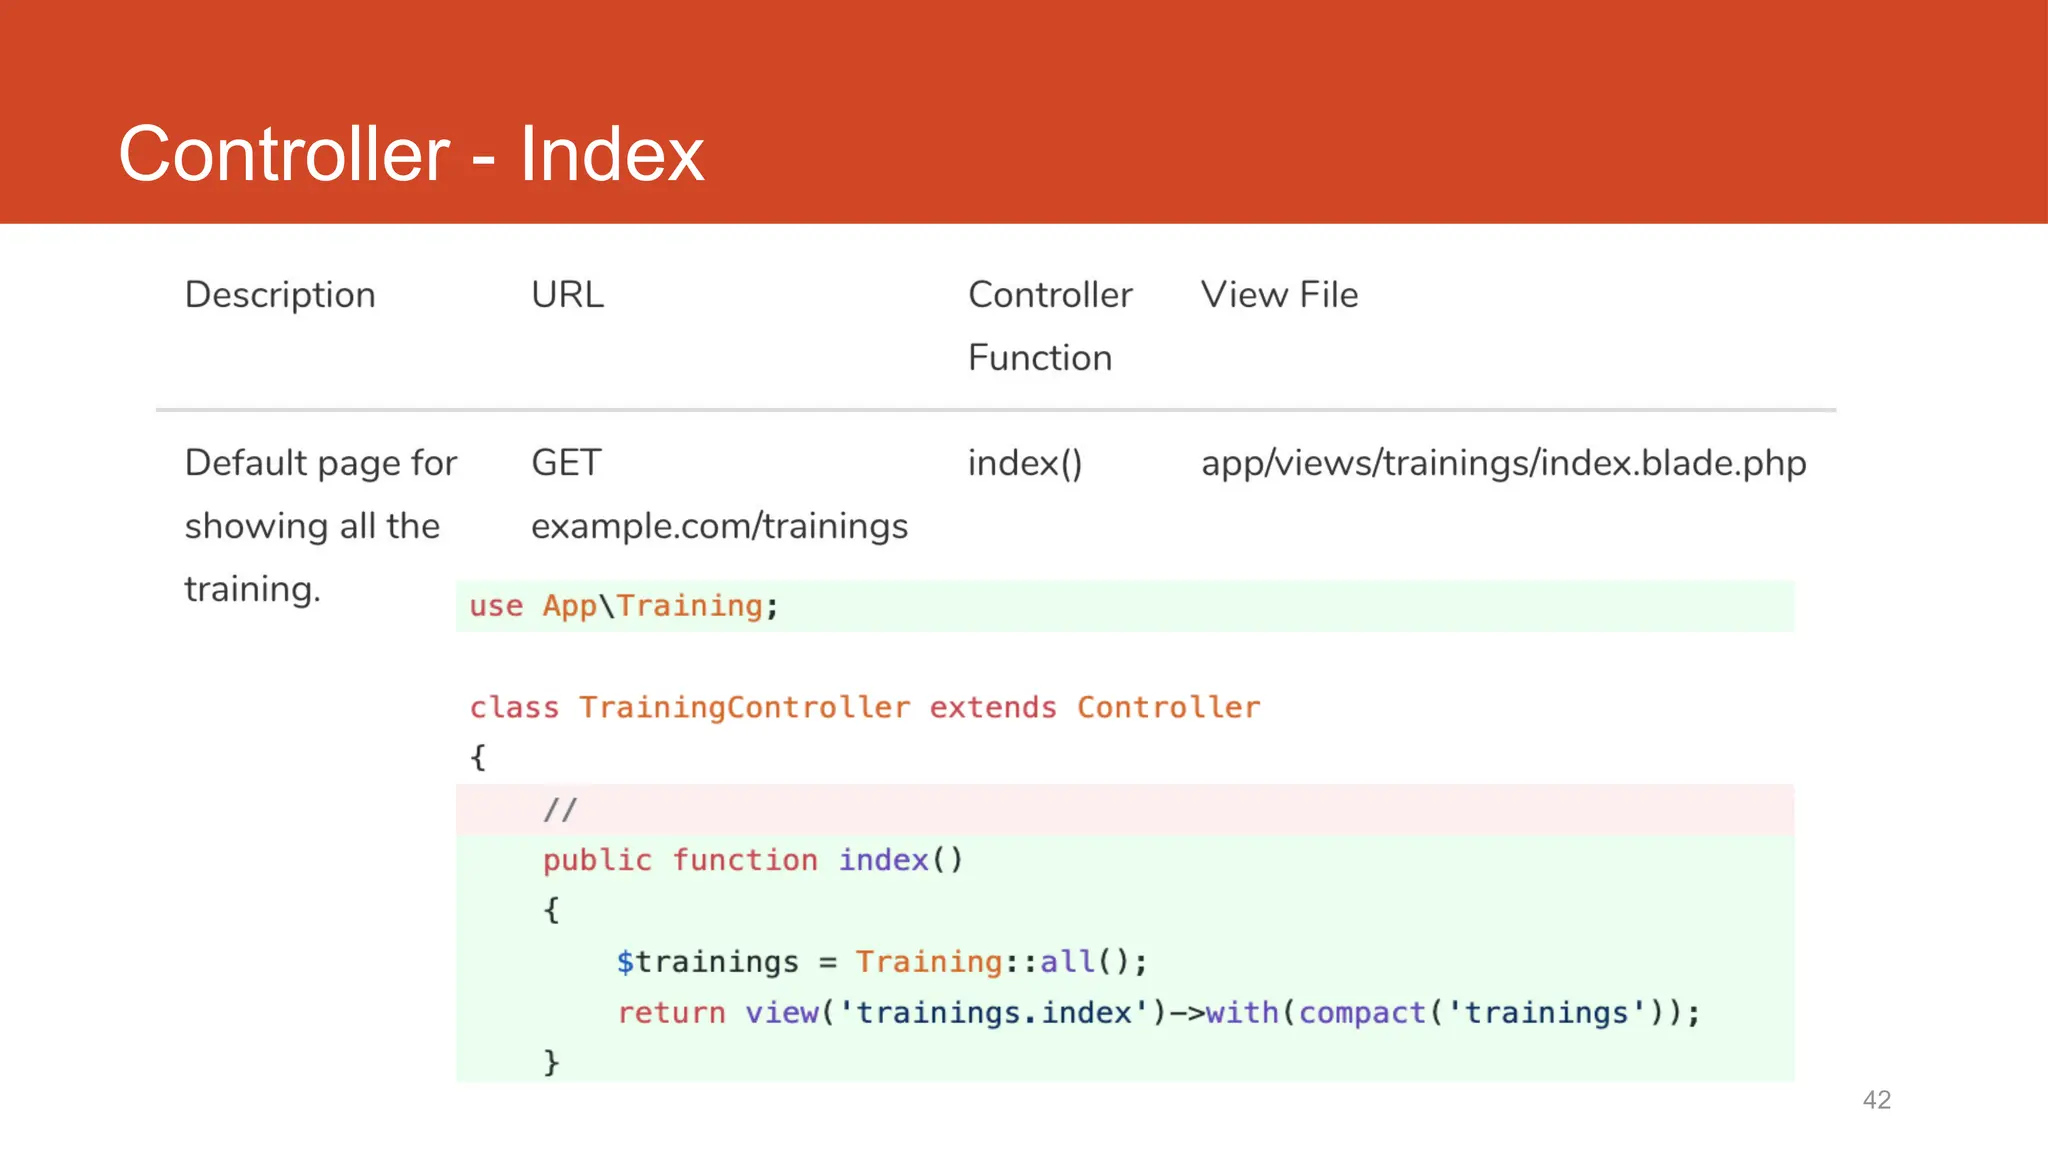Select the 'Description' column header

pyautogui.click(x=280, y=295)
